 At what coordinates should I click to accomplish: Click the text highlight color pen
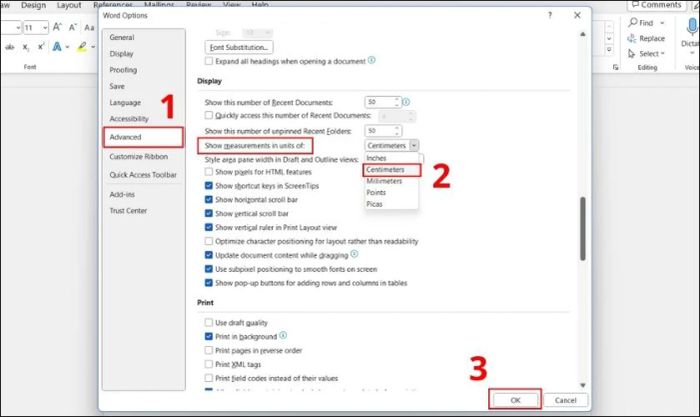pos(82,46)
